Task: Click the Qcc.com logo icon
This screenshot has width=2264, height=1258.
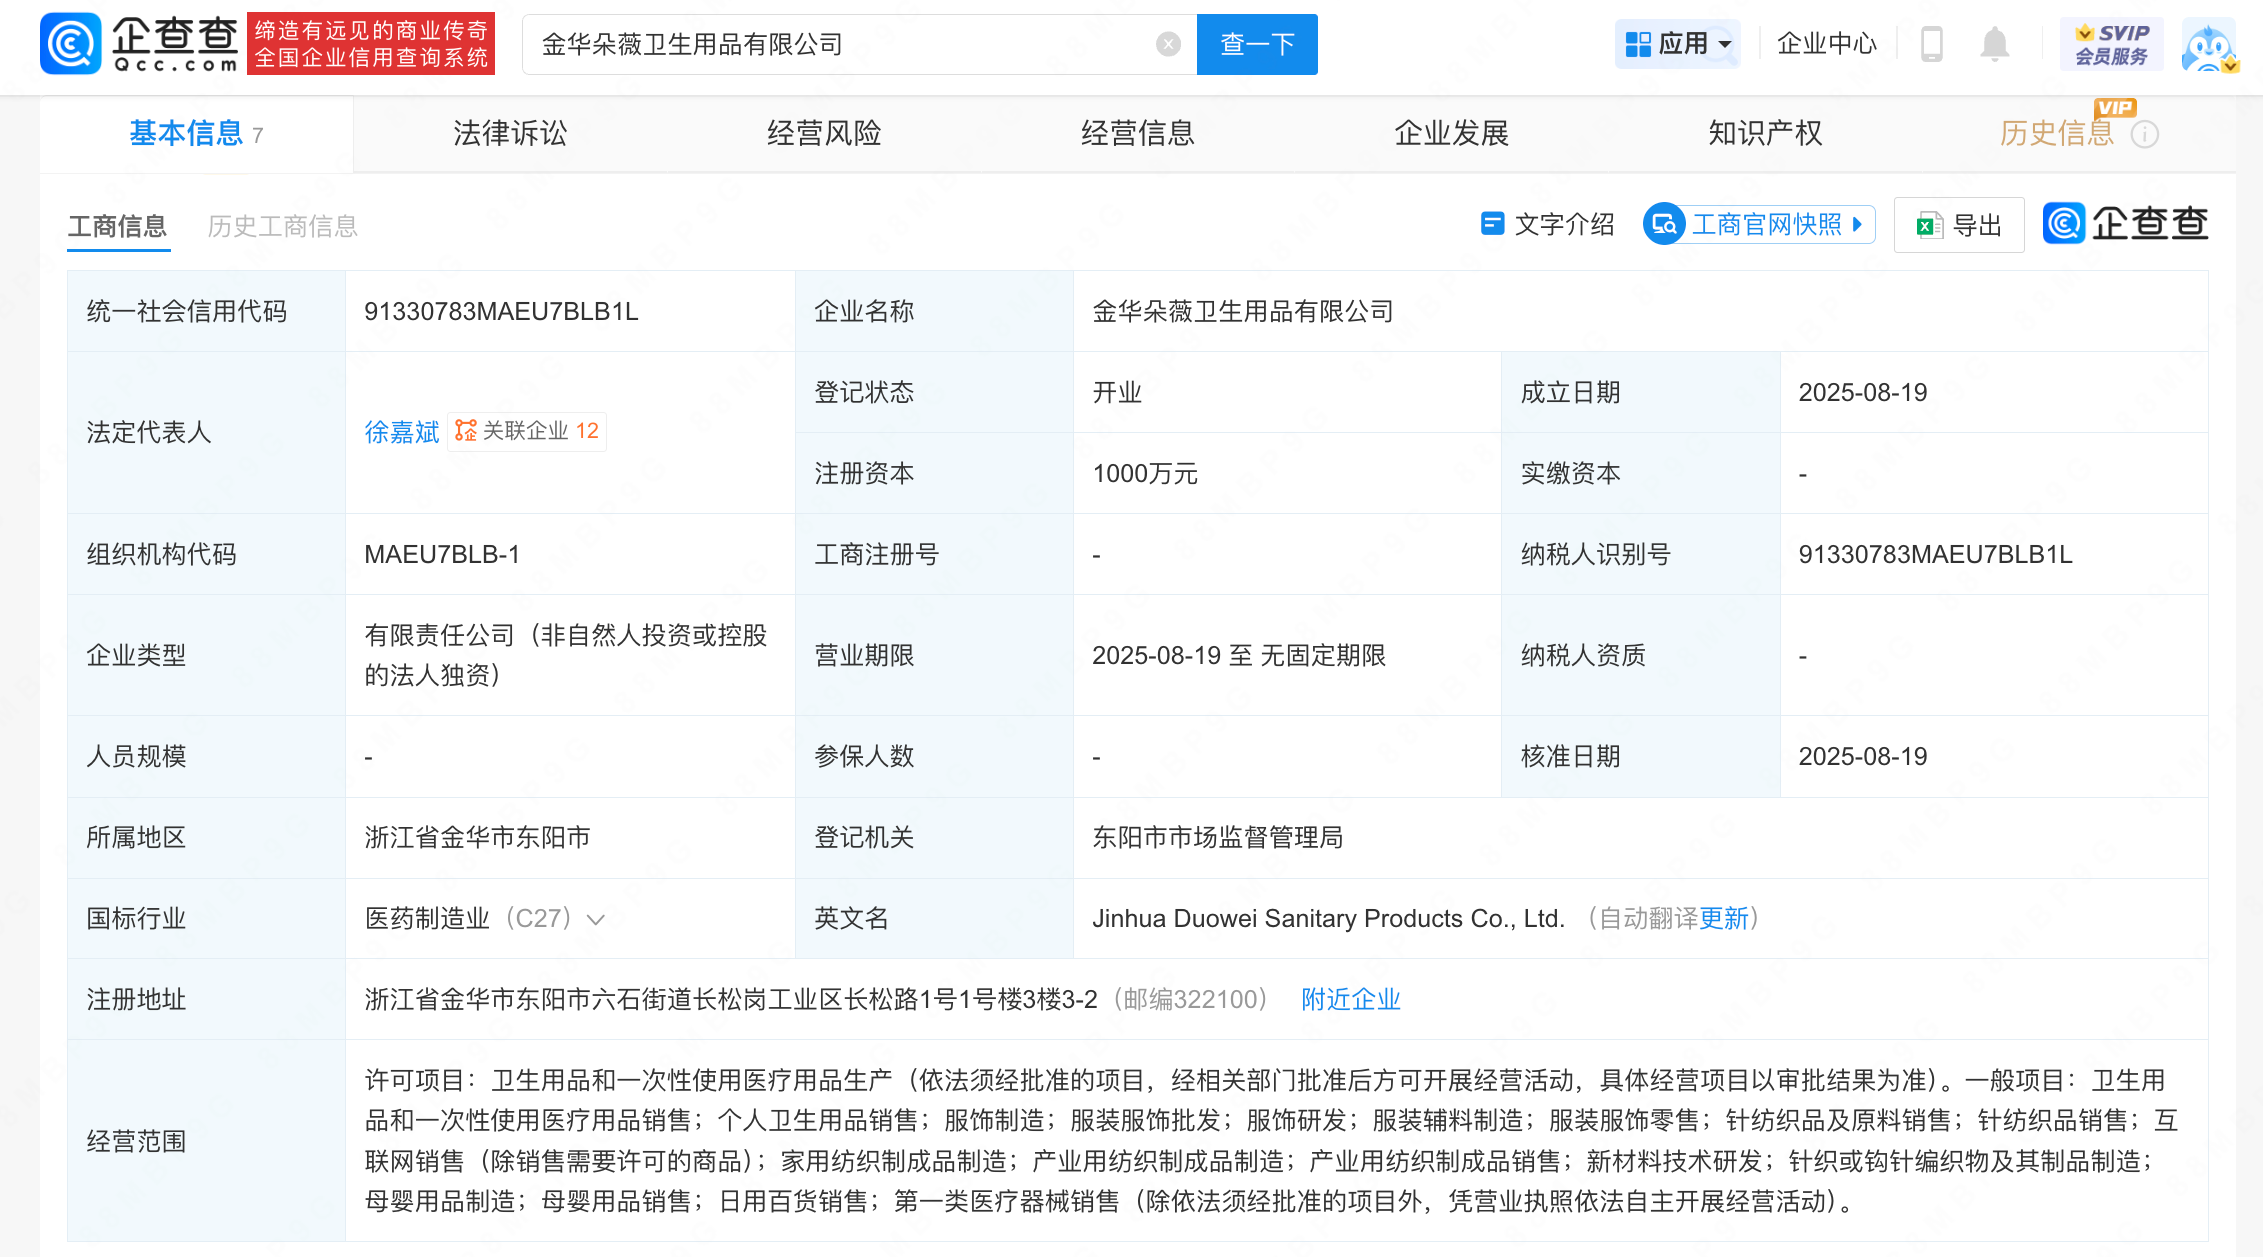Action: [x=70, y=44]
